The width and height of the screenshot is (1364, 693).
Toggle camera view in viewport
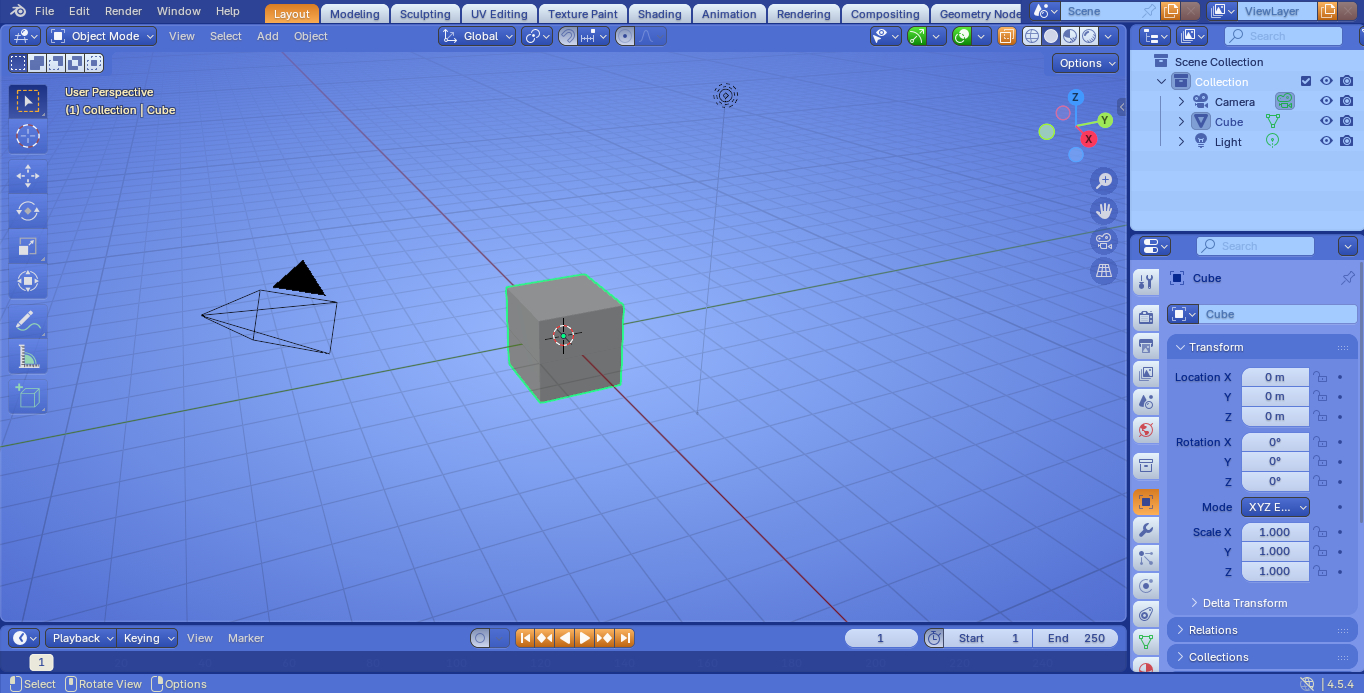pos(1104,240)
